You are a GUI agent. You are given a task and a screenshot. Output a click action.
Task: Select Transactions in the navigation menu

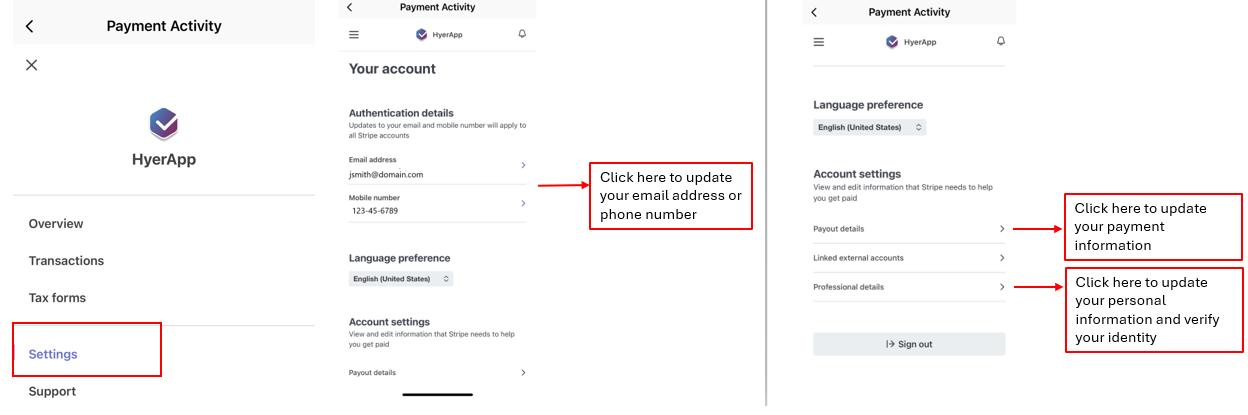pos(66,261)
